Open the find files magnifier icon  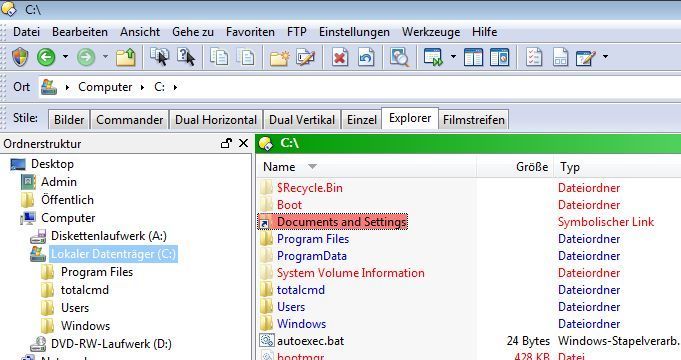click(399, 57)
